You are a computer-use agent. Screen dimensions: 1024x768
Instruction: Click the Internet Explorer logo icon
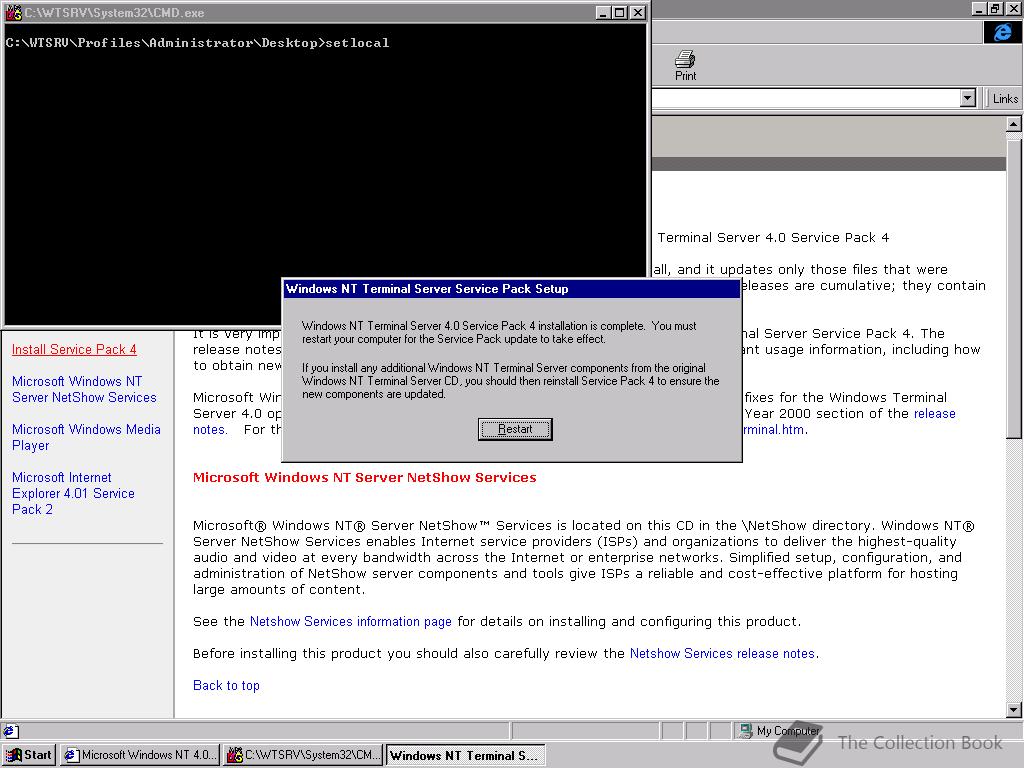click(1002, 32)
